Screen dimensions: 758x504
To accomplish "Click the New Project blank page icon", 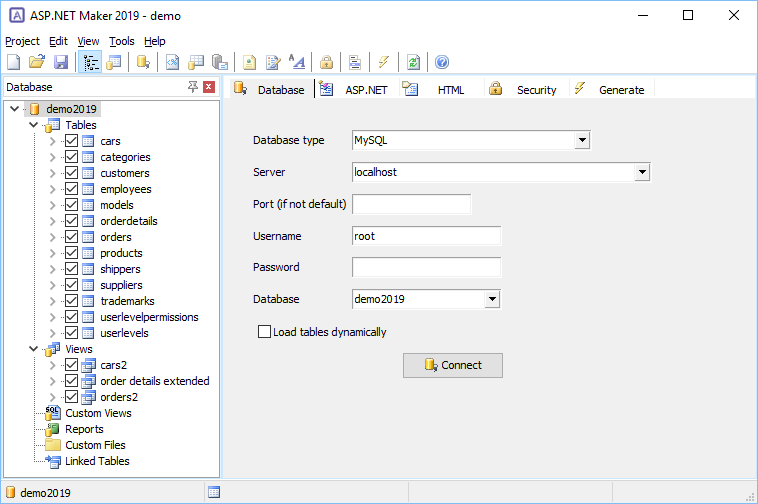I will (14, 62).
